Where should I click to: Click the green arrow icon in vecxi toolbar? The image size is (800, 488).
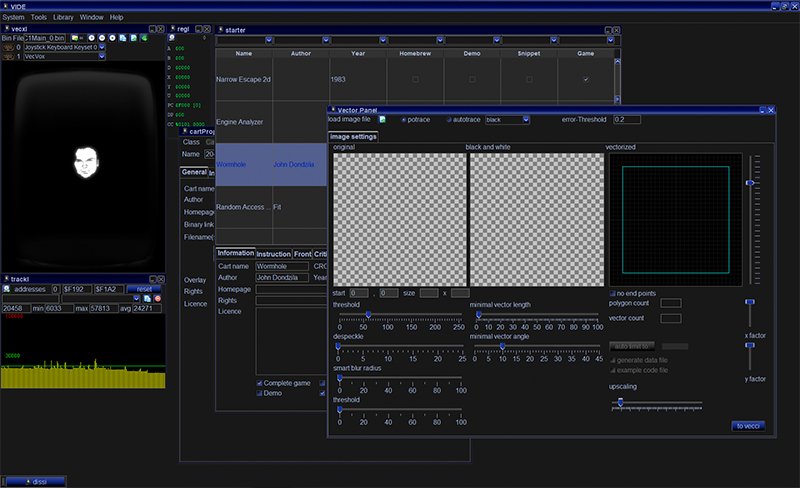pyautogui.click(x=144, y=38)
